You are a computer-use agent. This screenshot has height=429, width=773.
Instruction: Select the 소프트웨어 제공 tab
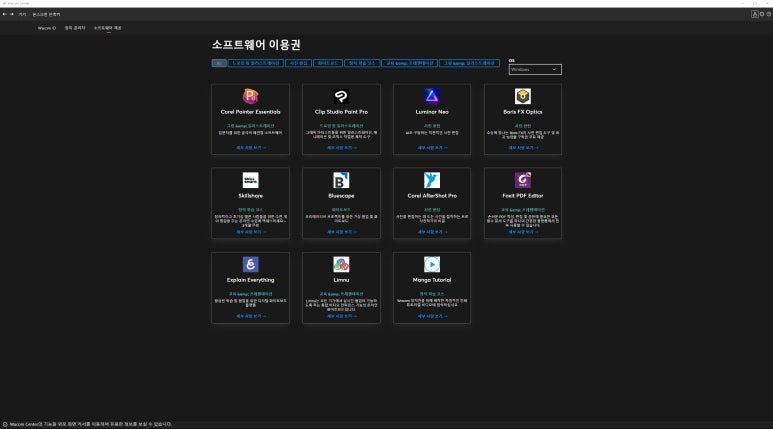[x=107, y=28]
